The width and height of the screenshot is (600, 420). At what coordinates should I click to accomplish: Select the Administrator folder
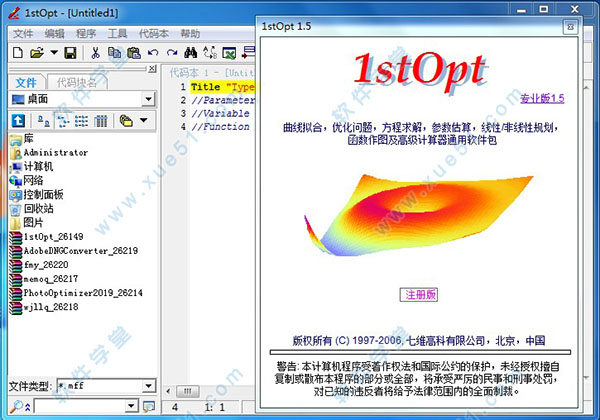[49, 153]
